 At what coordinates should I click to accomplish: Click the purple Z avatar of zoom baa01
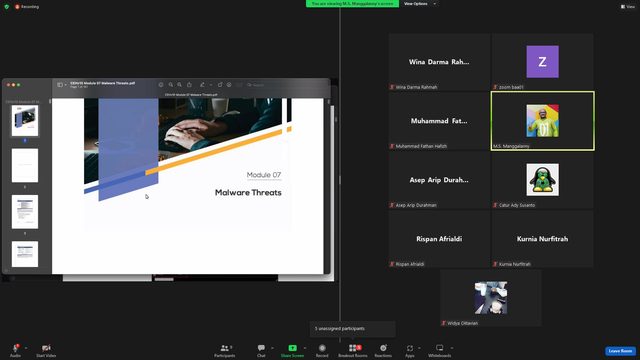click(542, 62)
